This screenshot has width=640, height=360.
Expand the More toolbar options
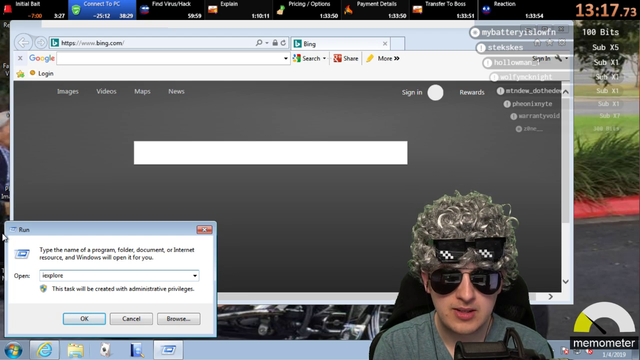point(388,58)
